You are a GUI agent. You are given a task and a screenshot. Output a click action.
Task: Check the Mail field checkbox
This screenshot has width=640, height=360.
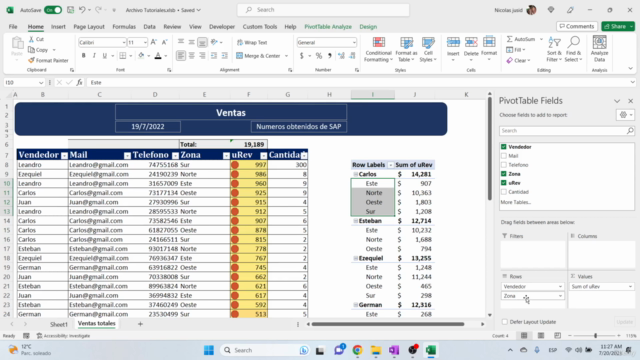tap(504, 156)
